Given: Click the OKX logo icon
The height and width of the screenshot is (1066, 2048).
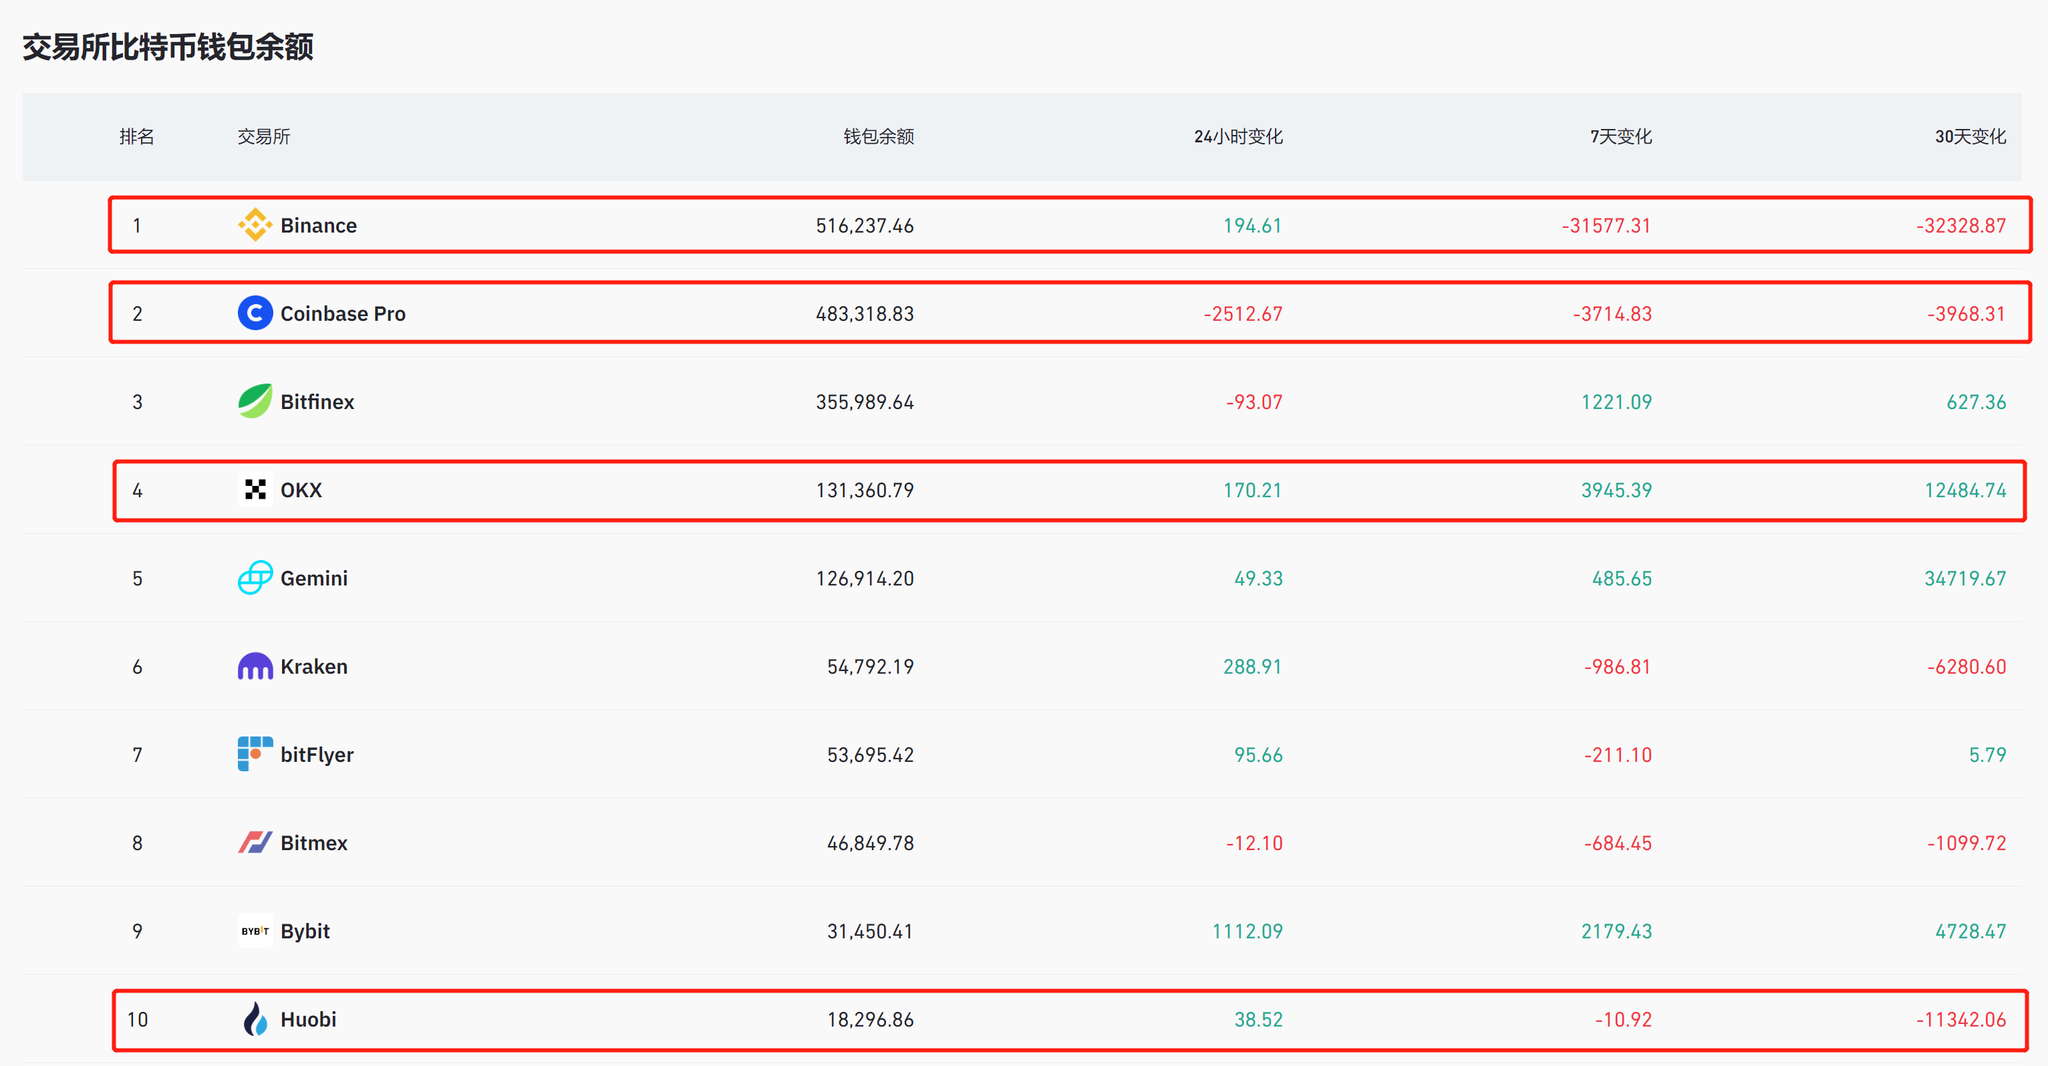Looking at the screenshot, I should tap(255, 489).
